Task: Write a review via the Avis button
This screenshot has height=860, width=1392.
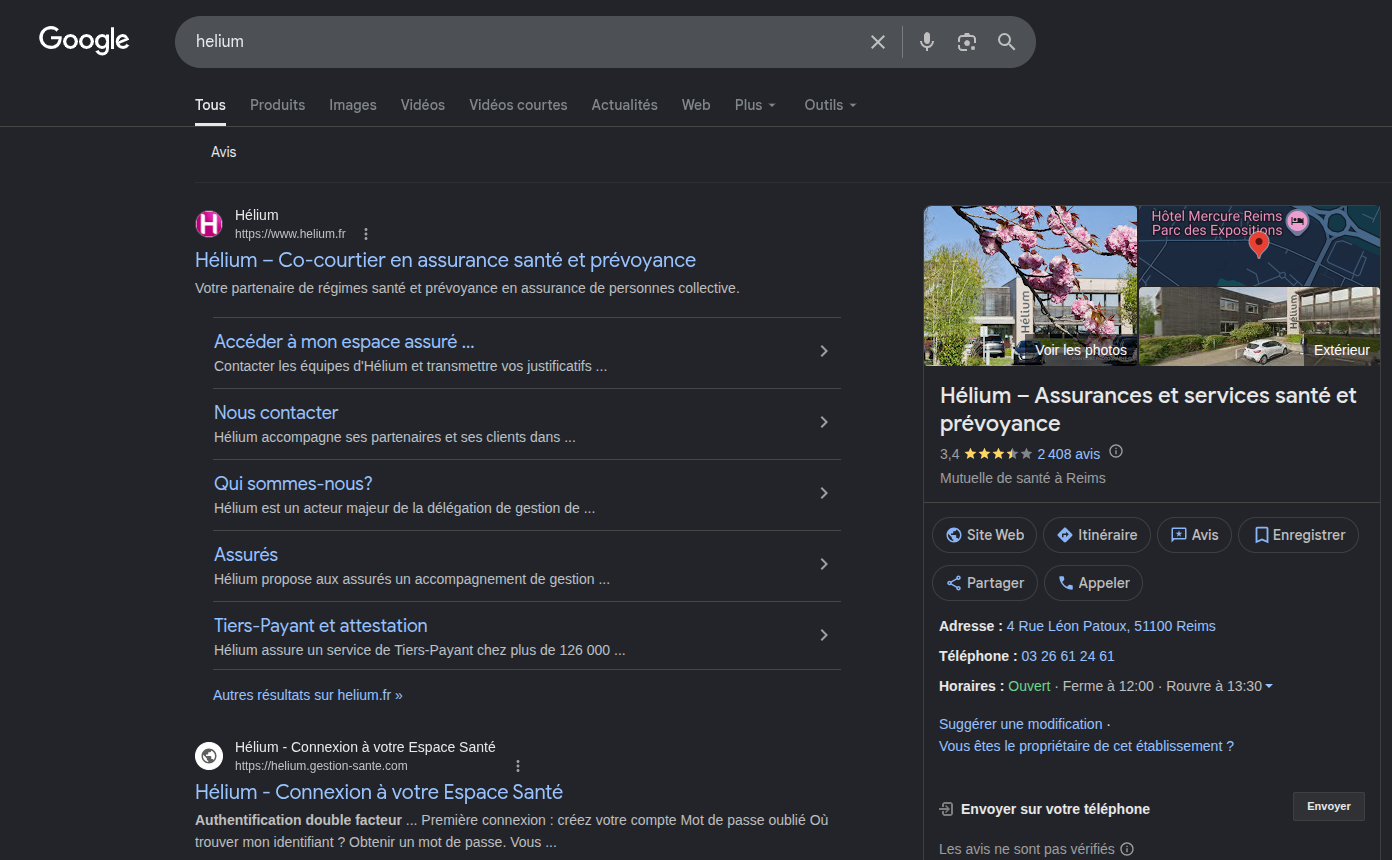Action: [1194, 535]
